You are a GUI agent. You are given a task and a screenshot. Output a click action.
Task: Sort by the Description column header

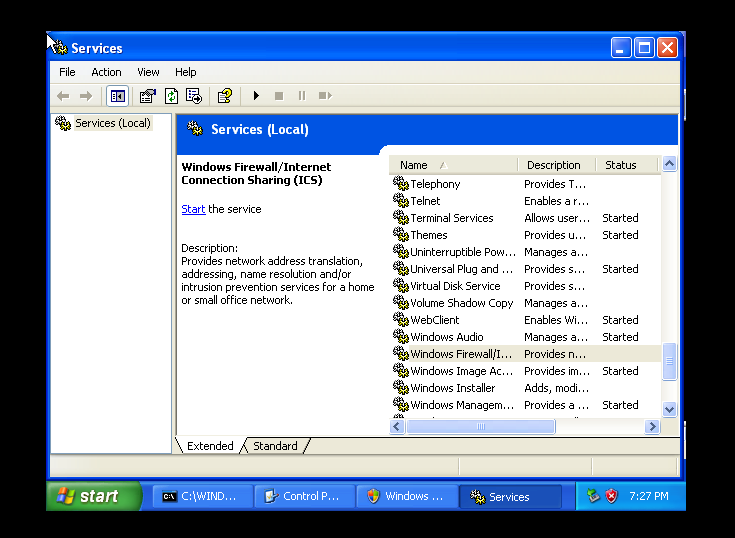click(556, 165)
